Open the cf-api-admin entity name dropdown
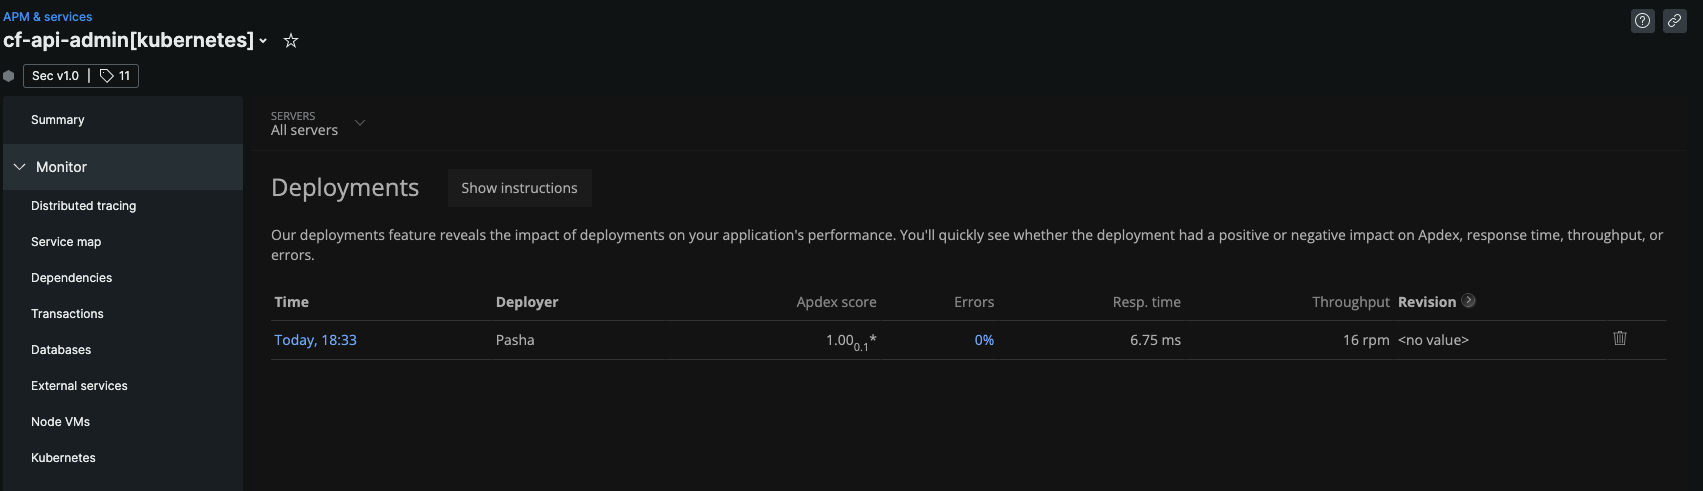 263,41
